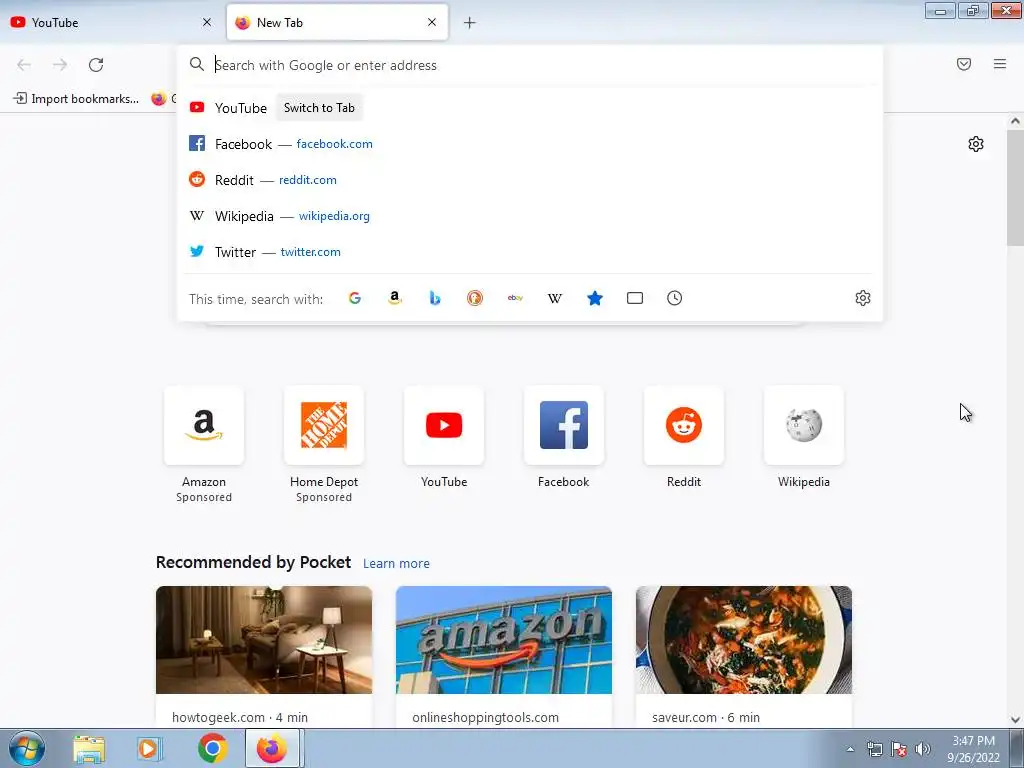Click scrollbar up arrow

tap(1015, 121)
